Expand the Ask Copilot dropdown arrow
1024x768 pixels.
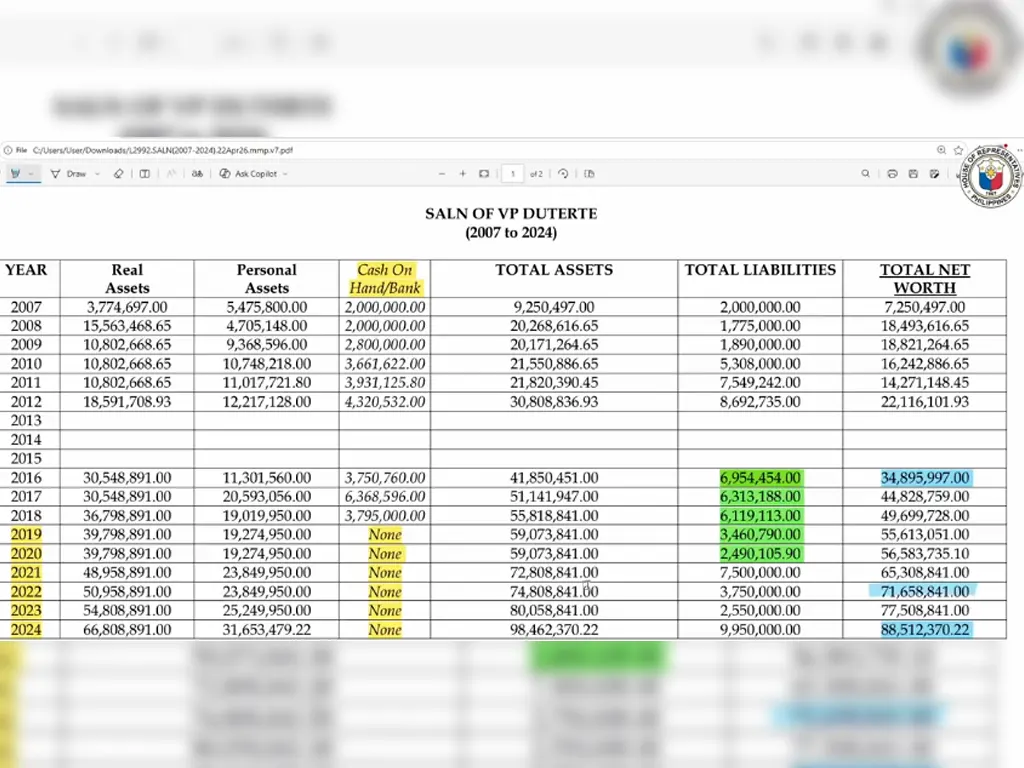tap(285, 174)
